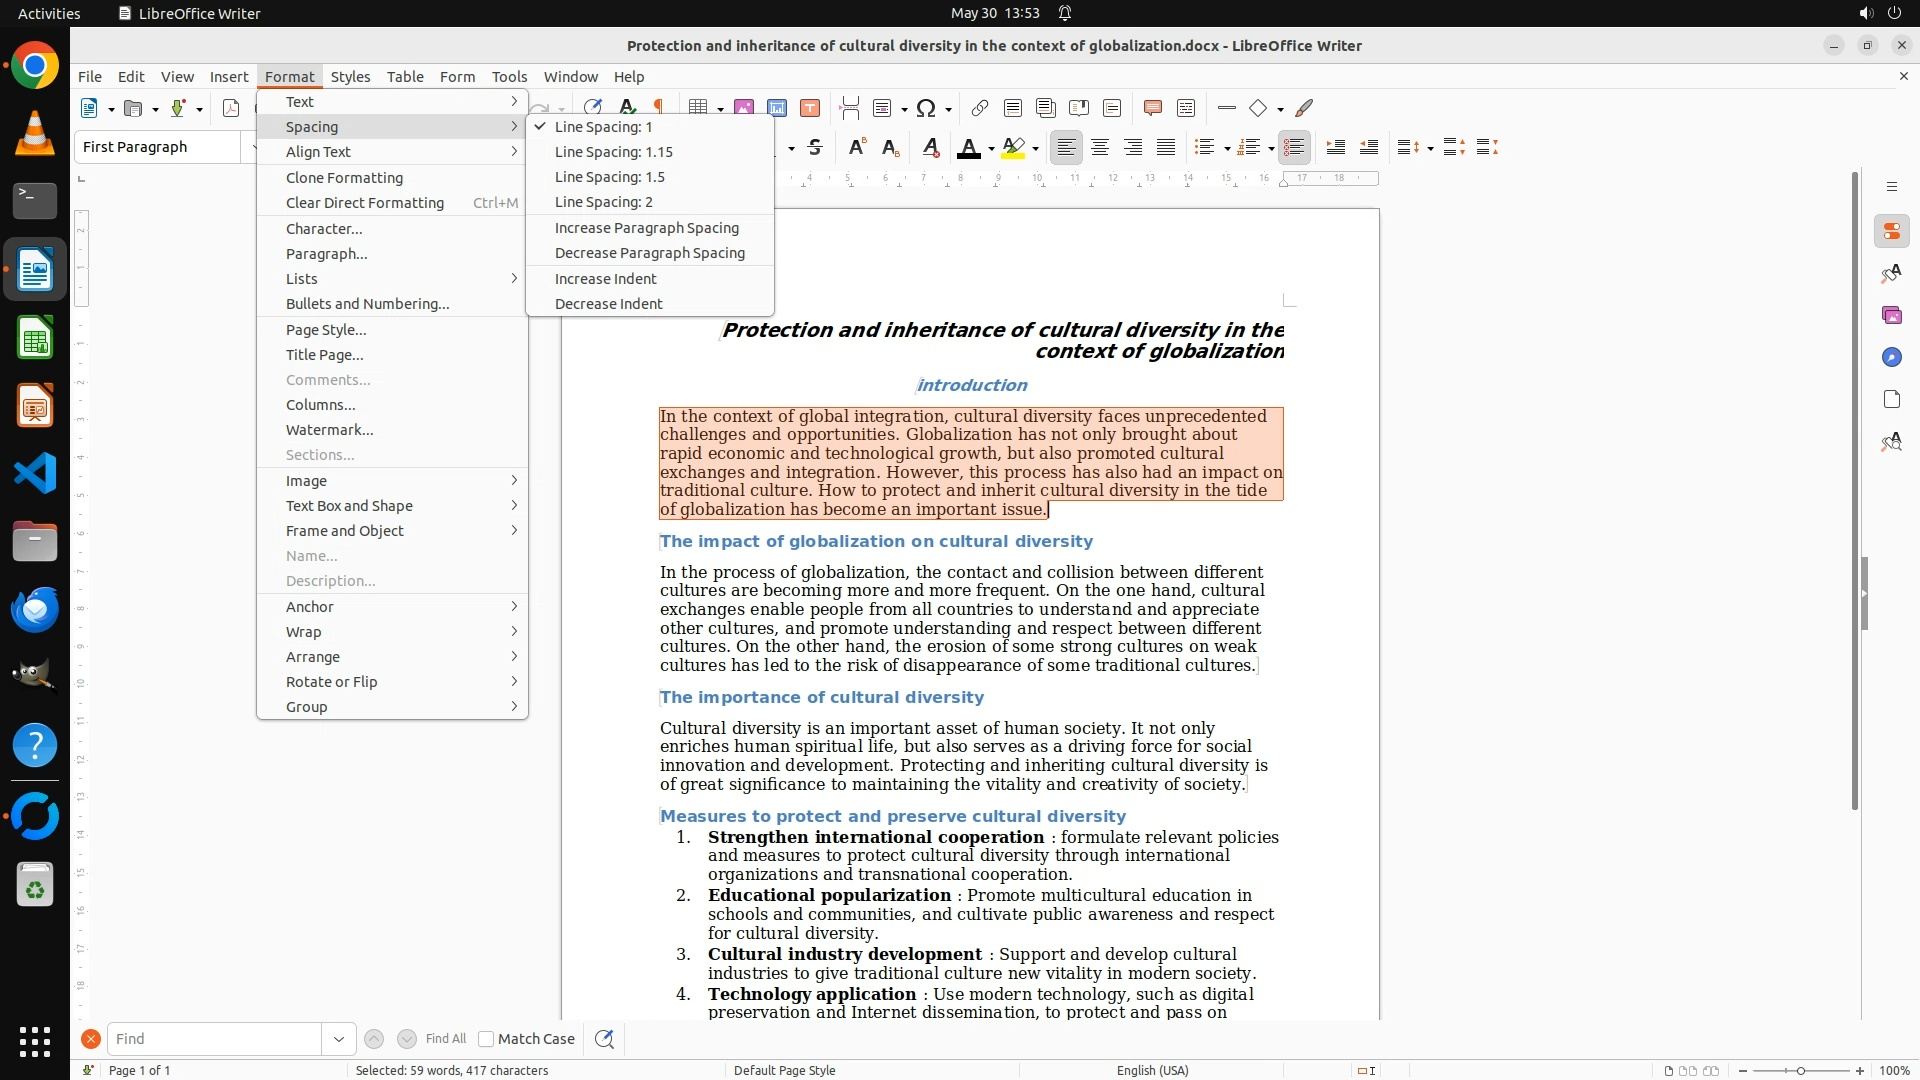Screen dimensions: 1920x1080
Task: Expand the Find history dropdown
Action: (x=338, y=1039)
